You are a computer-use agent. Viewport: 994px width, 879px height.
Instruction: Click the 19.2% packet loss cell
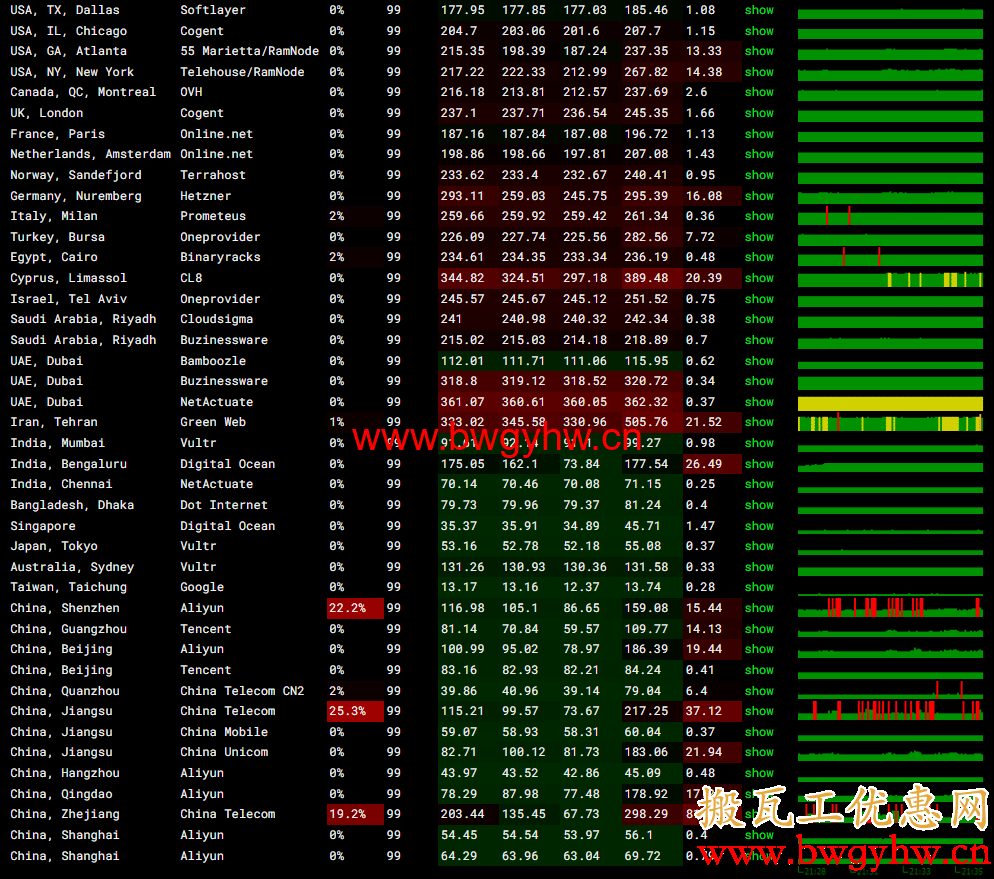pyautogui.click(x=355, y=814)
